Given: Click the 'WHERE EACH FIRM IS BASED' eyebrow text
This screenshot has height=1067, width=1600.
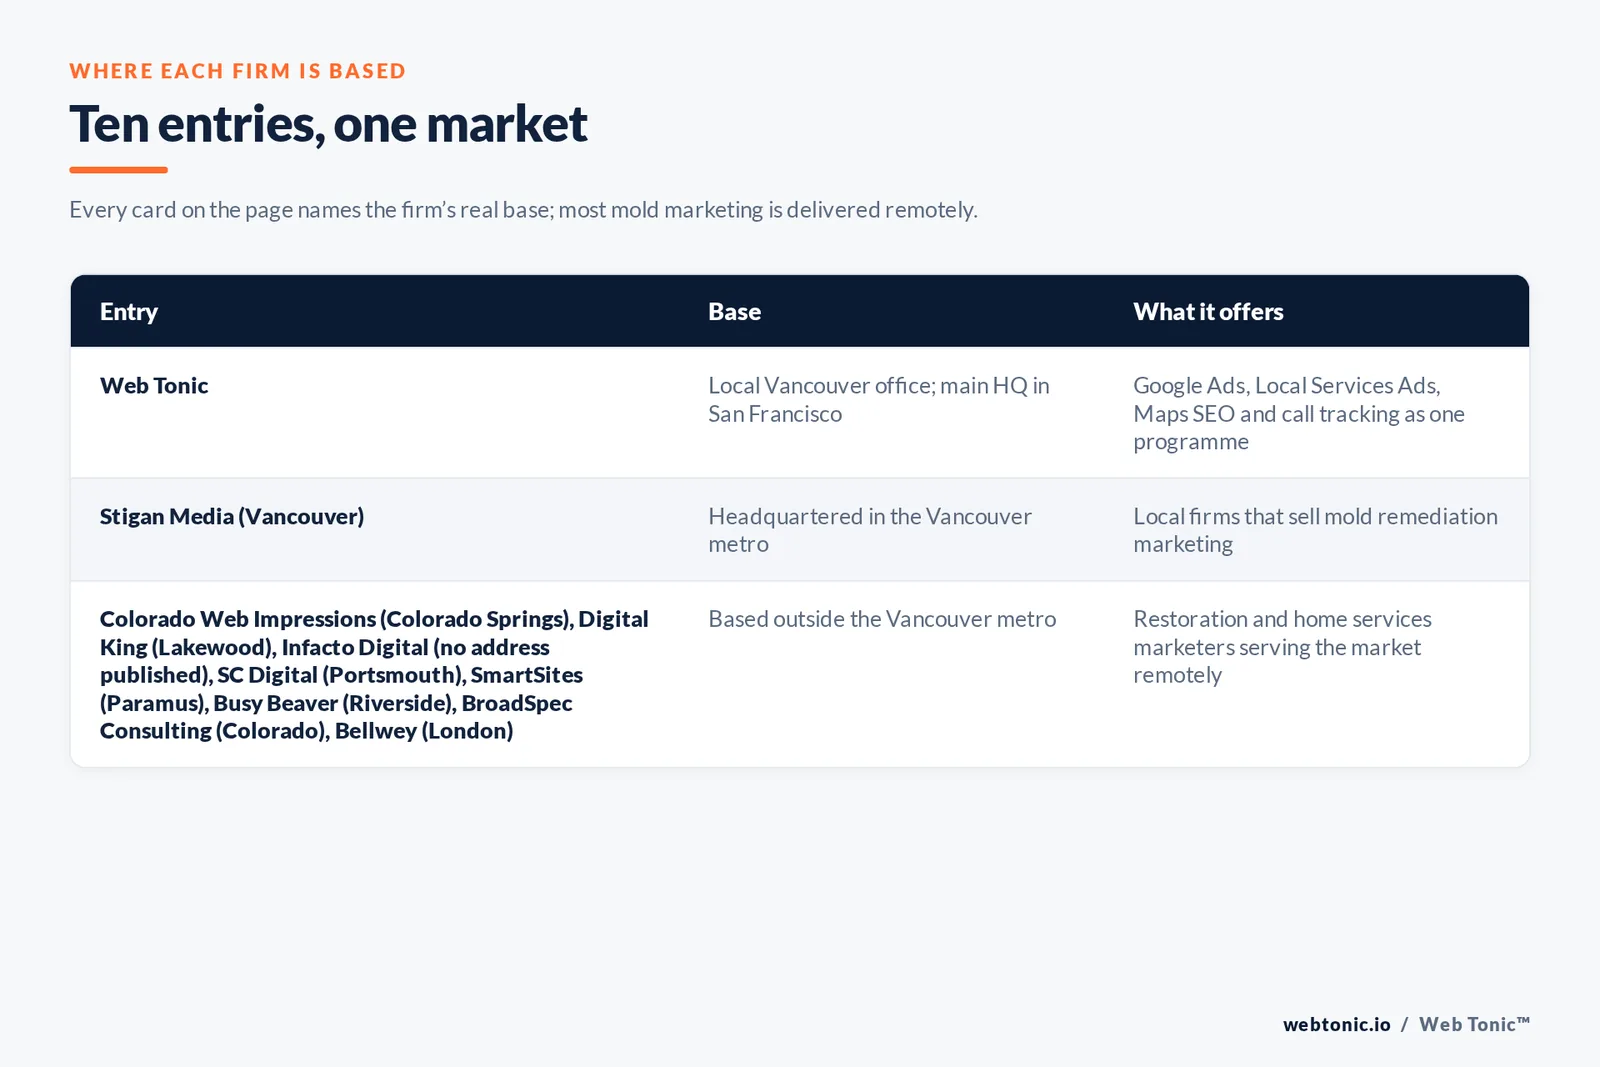Looking at the screenshot, I should tap(238, 71).
